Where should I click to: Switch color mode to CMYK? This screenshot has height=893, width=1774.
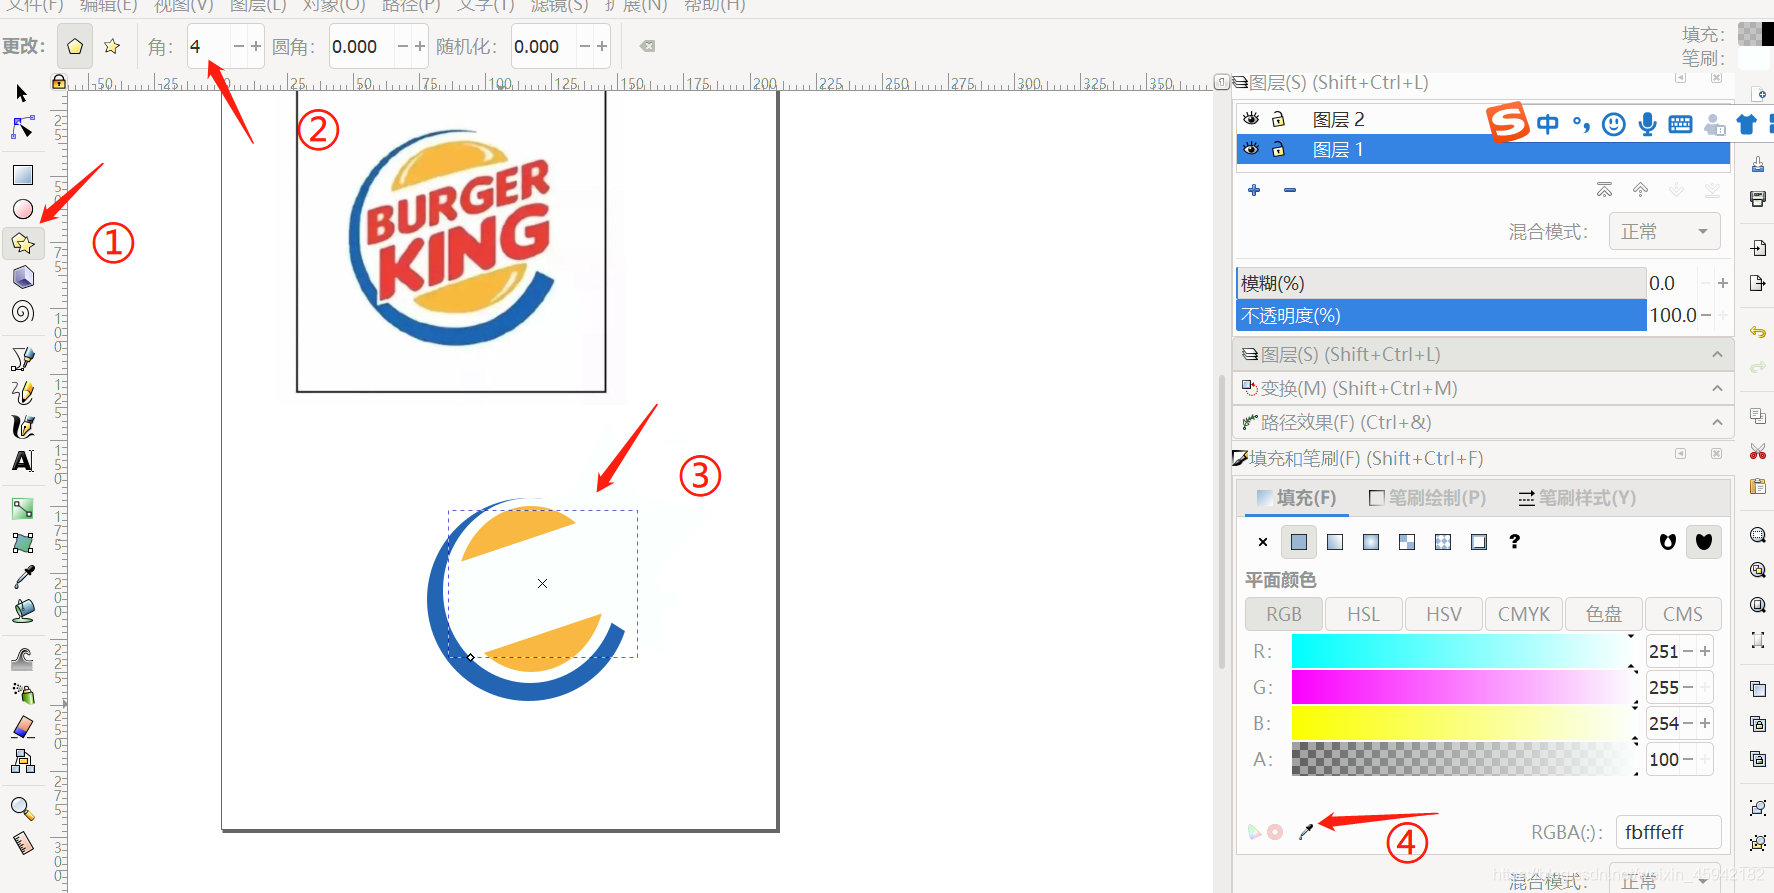(1523, 614)
